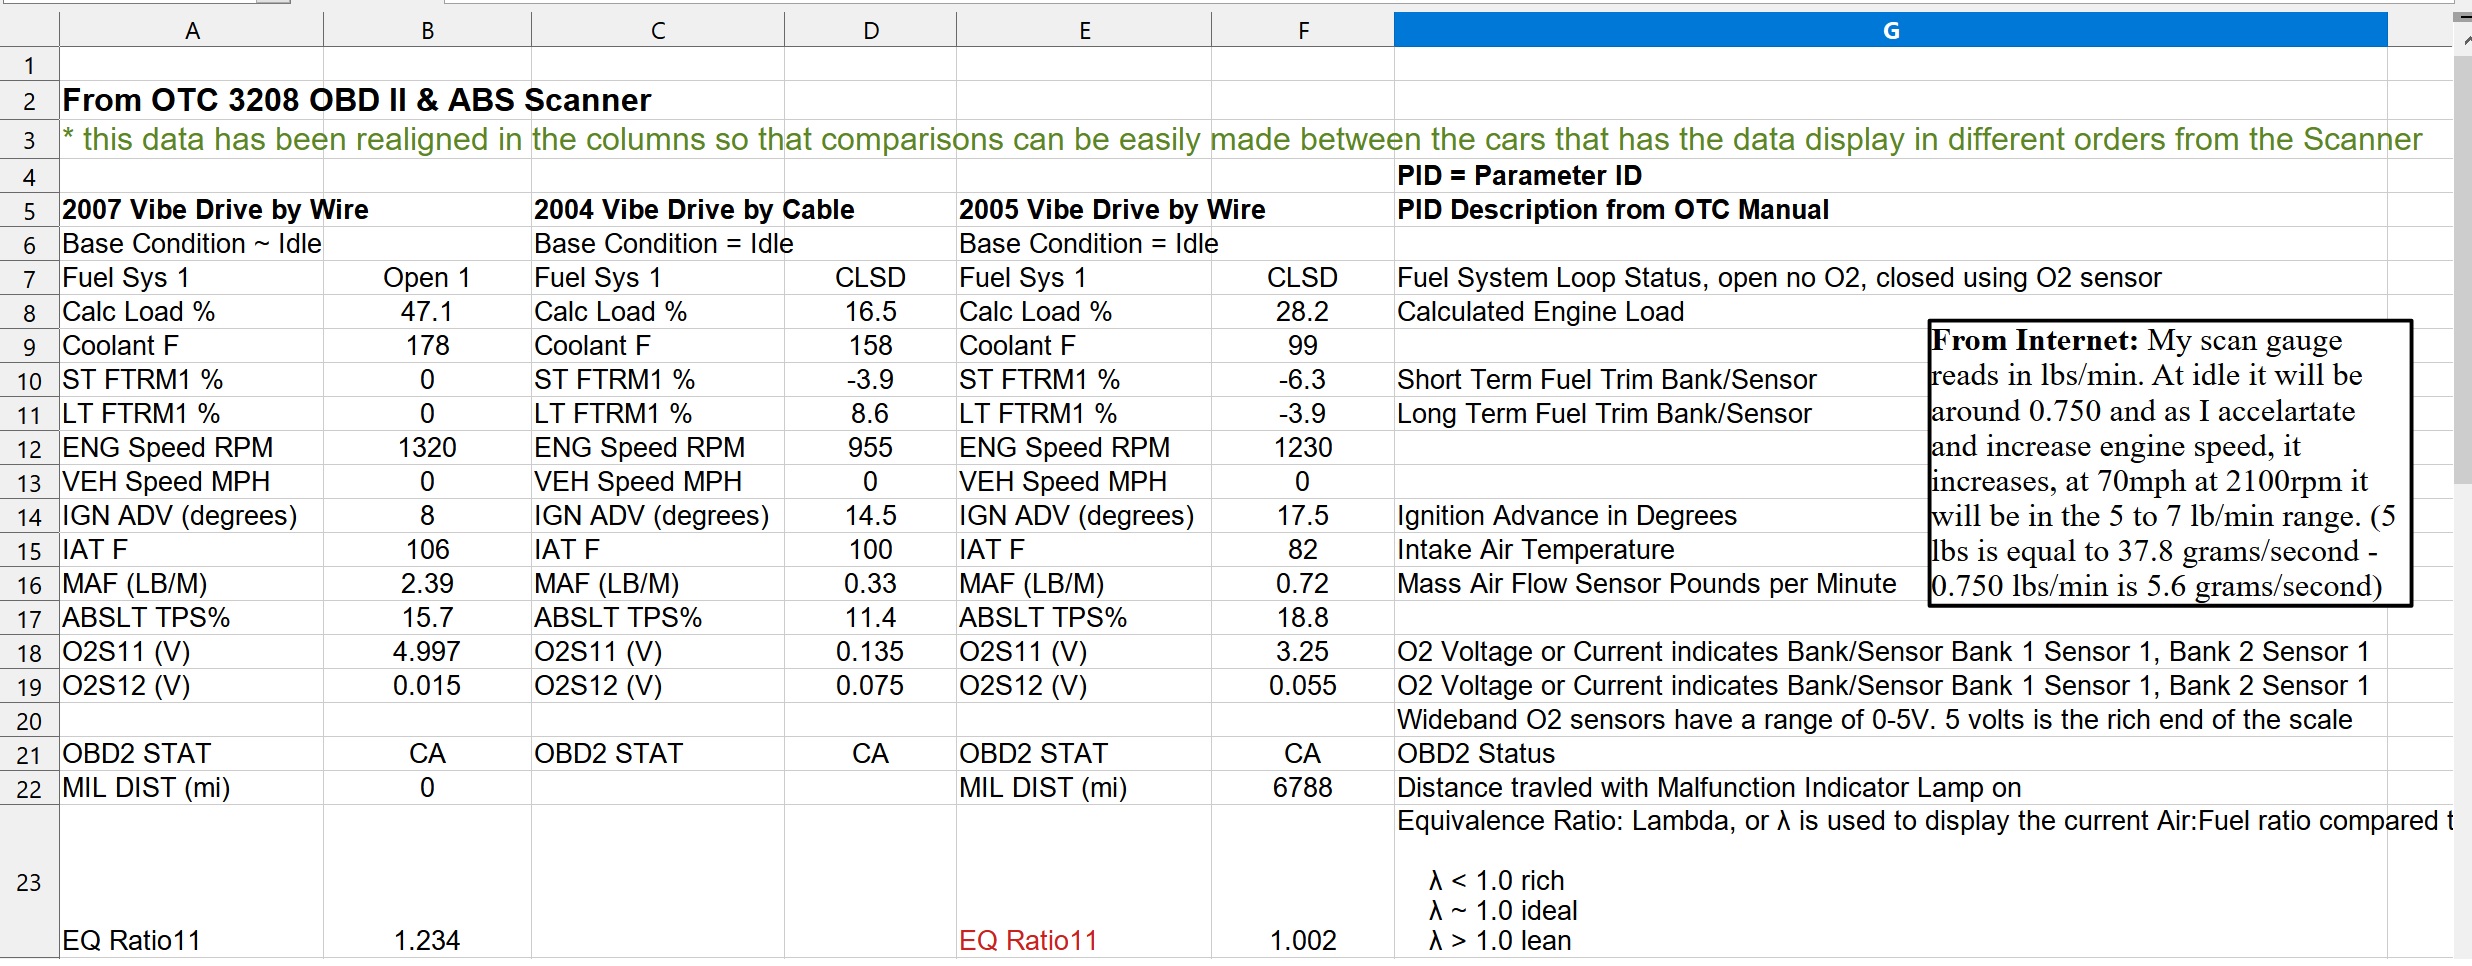Select column E header

coord(1084,31)
